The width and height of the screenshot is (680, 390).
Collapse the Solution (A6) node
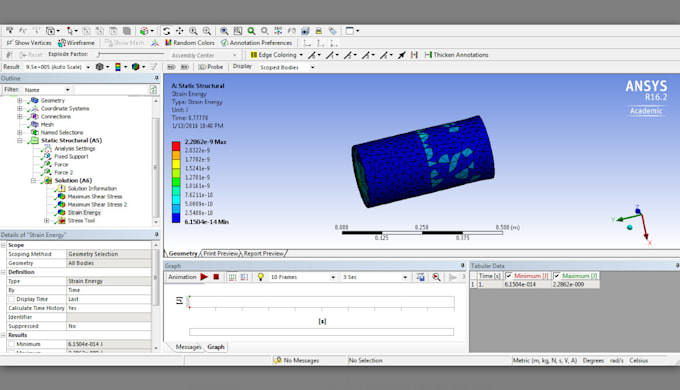(x=33, y=180)
